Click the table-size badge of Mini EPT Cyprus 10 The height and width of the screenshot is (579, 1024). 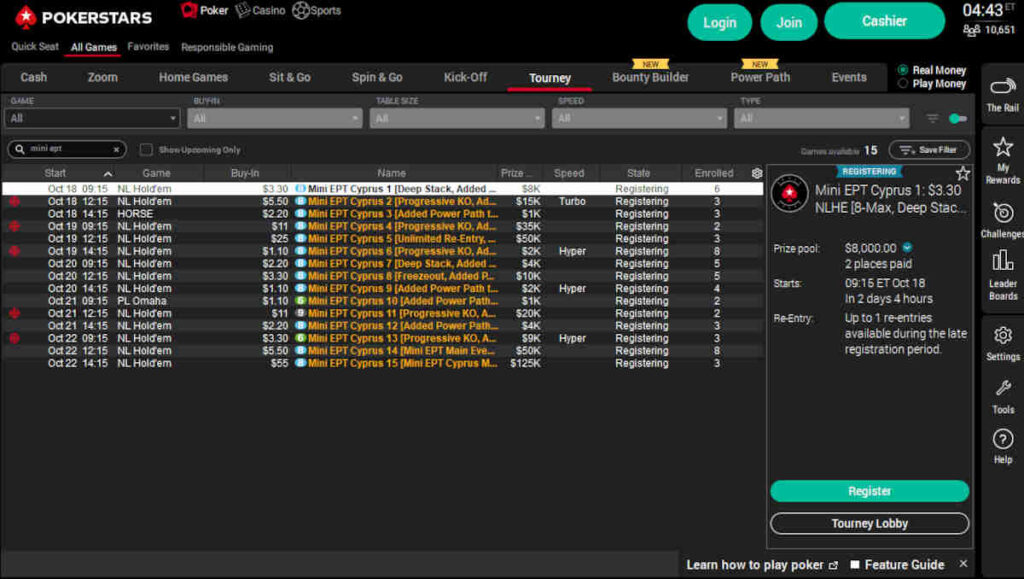300,301
